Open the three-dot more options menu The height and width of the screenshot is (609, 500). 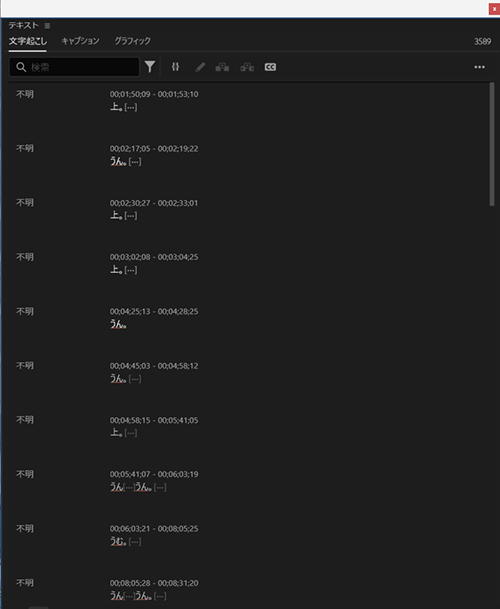coord(479,67)
